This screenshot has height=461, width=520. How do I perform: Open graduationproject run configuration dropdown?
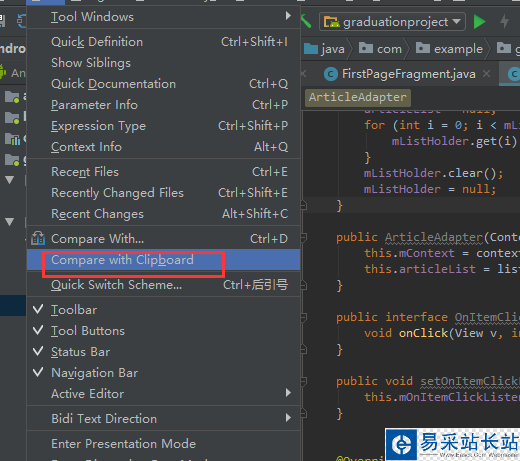(x=392, y=22)
